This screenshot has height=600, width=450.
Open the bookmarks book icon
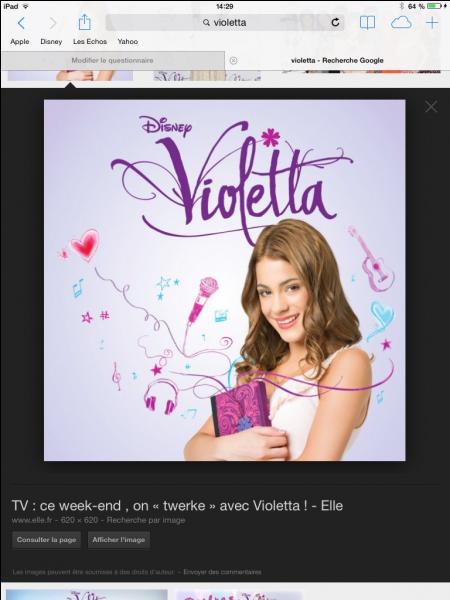[367, 23]
